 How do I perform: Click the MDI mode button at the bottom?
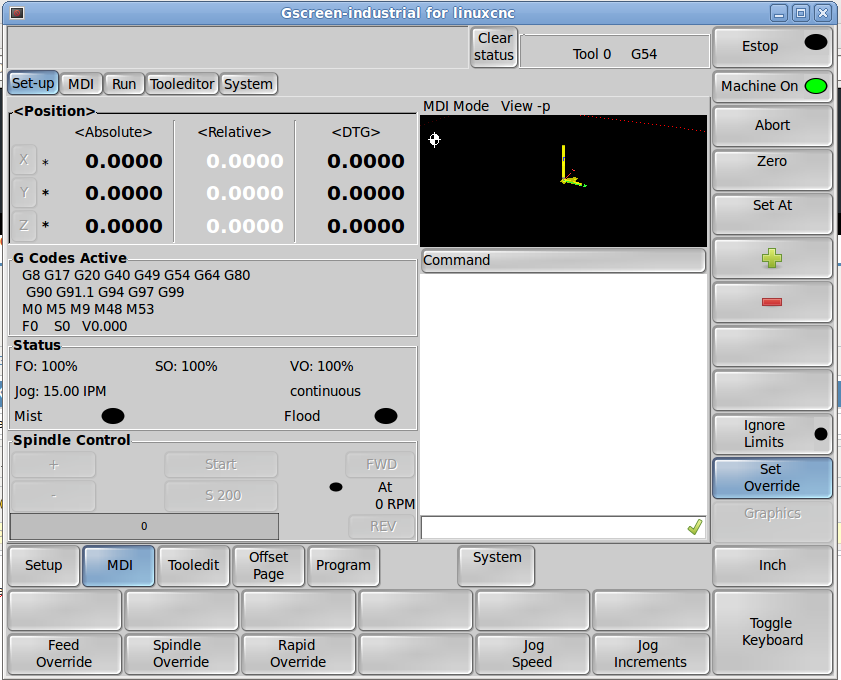click(119, 565)
